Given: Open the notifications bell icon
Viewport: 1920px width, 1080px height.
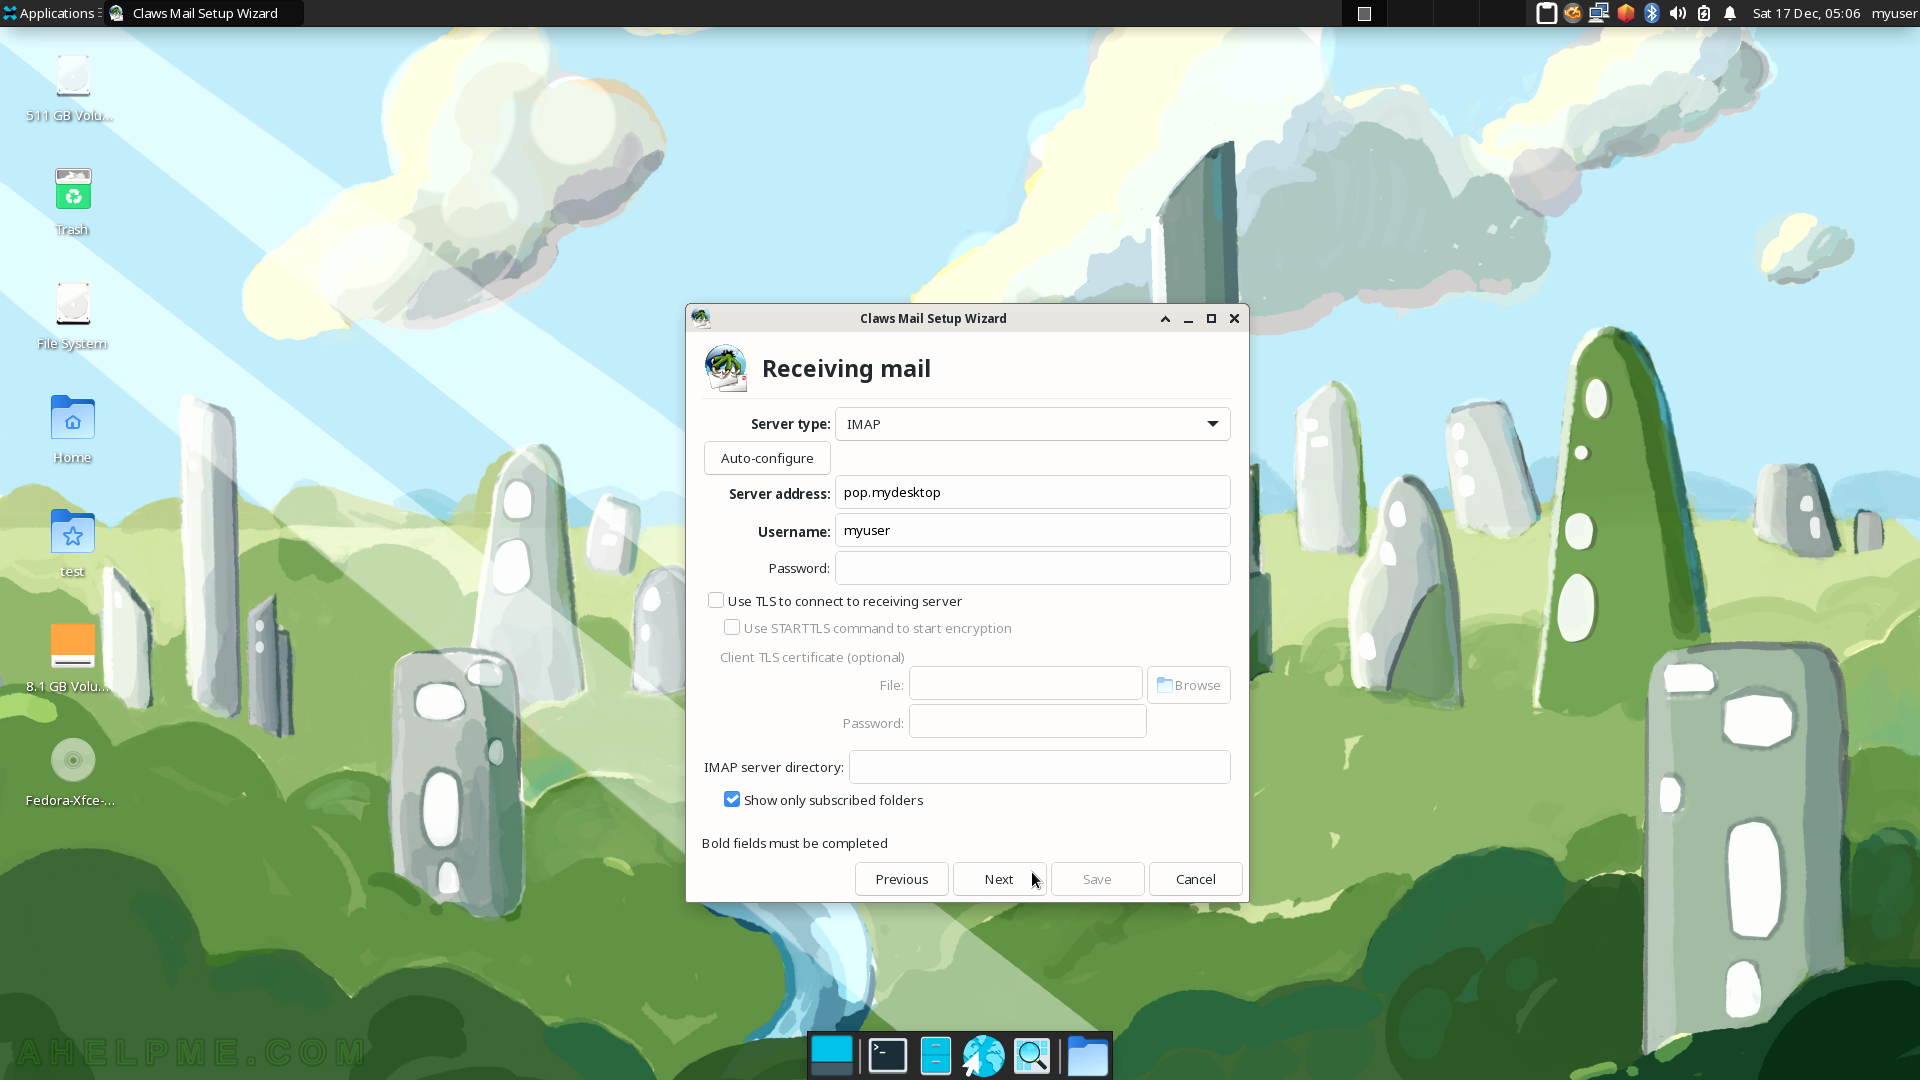Looking at the screenshot, I should (x=1730, y=13).
